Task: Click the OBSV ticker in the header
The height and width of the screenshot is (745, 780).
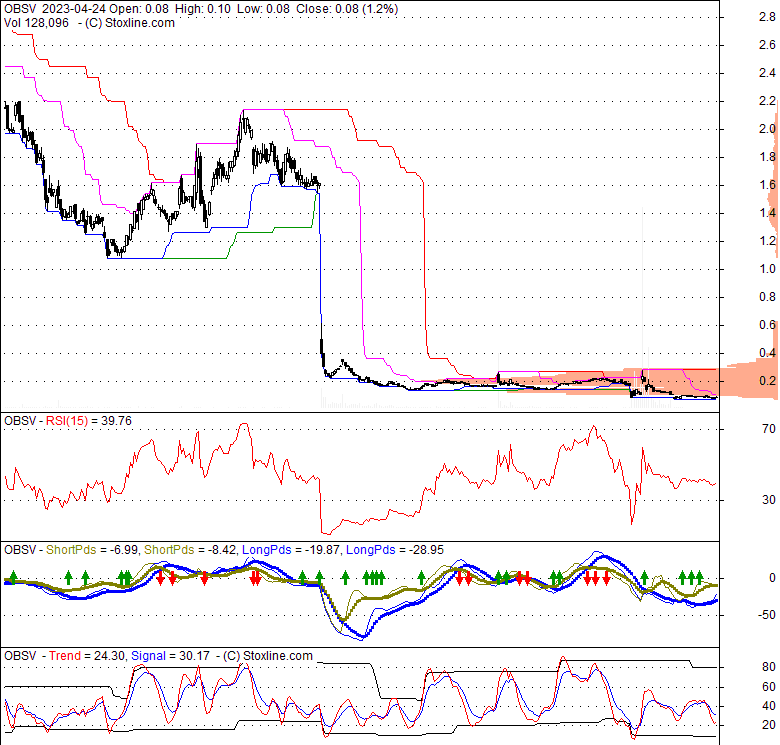Action: coord(20,9)
